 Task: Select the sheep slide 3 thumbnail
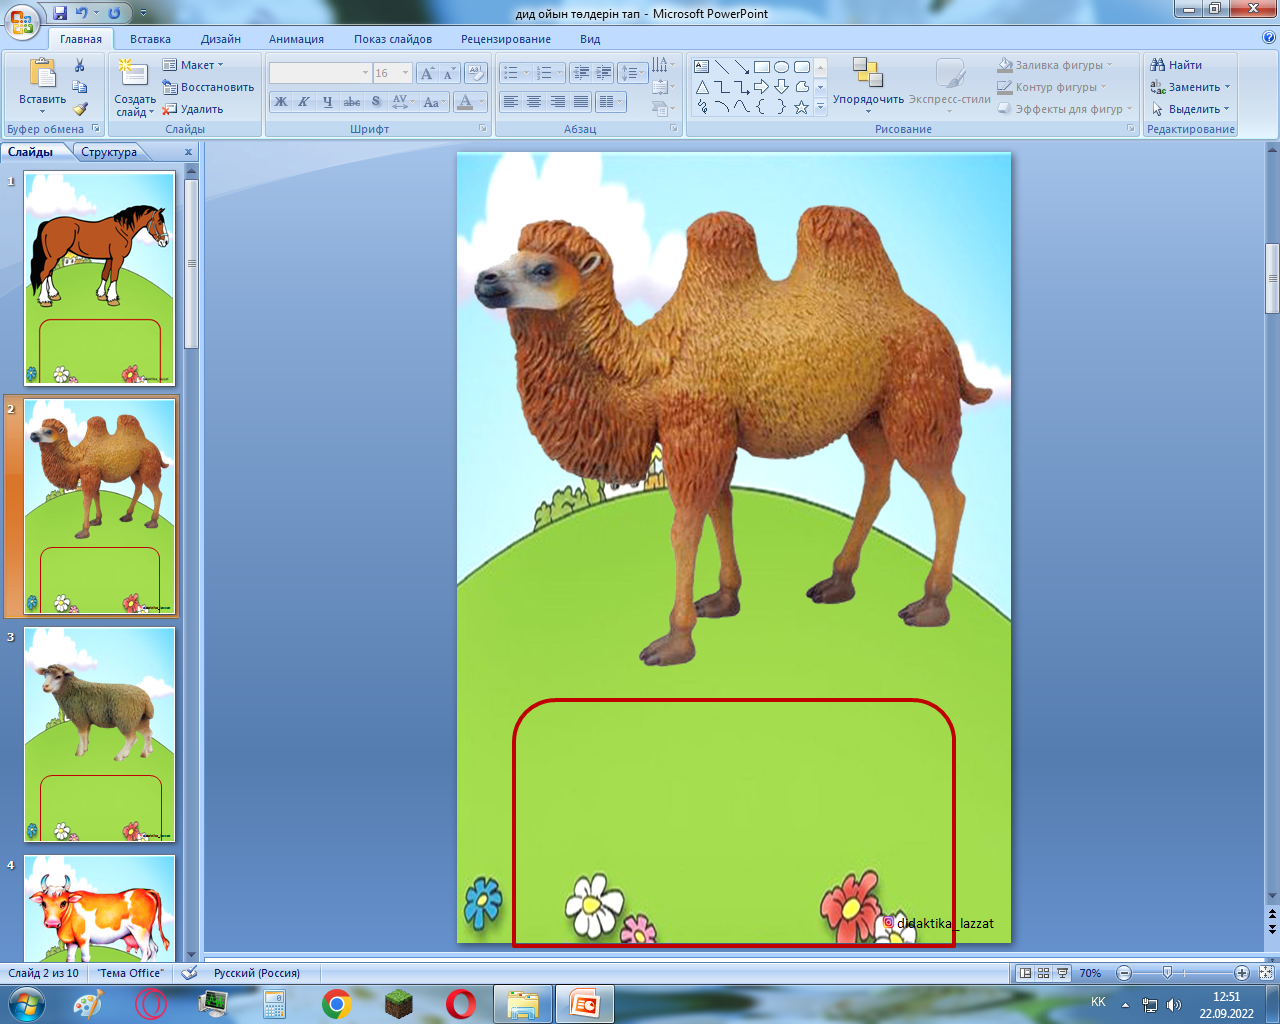[x=99, y=734]
